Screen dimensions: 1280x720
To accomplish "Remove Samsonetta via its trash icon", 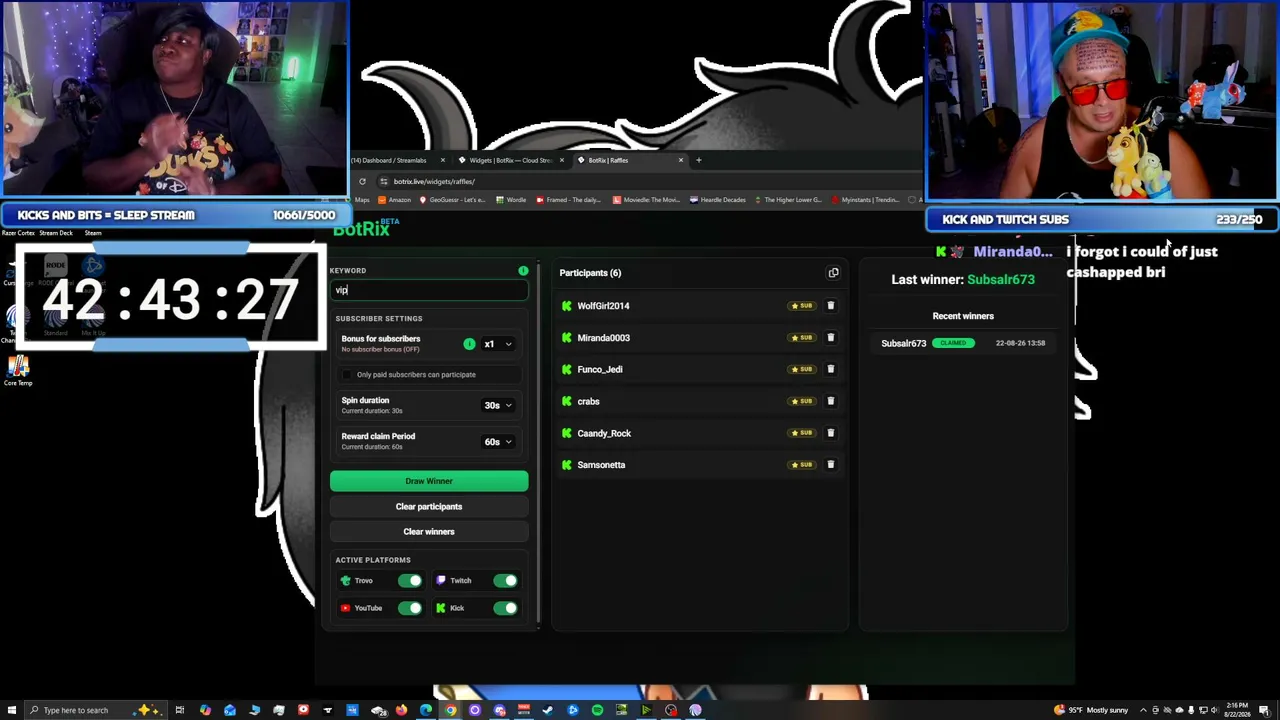I will [830, 465].
